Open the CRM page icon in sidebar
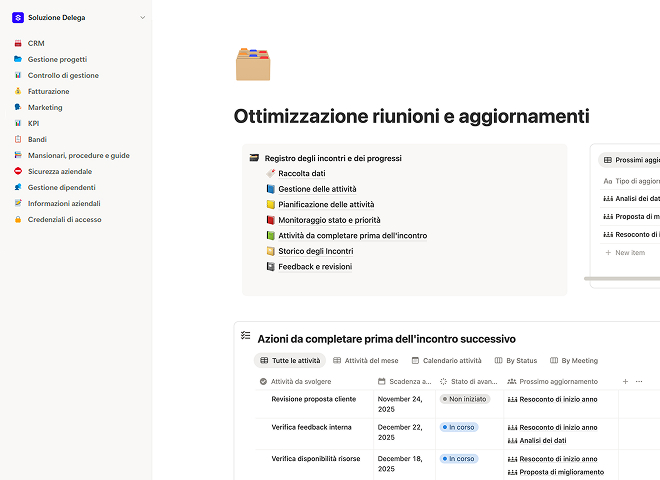 point(18,43)
